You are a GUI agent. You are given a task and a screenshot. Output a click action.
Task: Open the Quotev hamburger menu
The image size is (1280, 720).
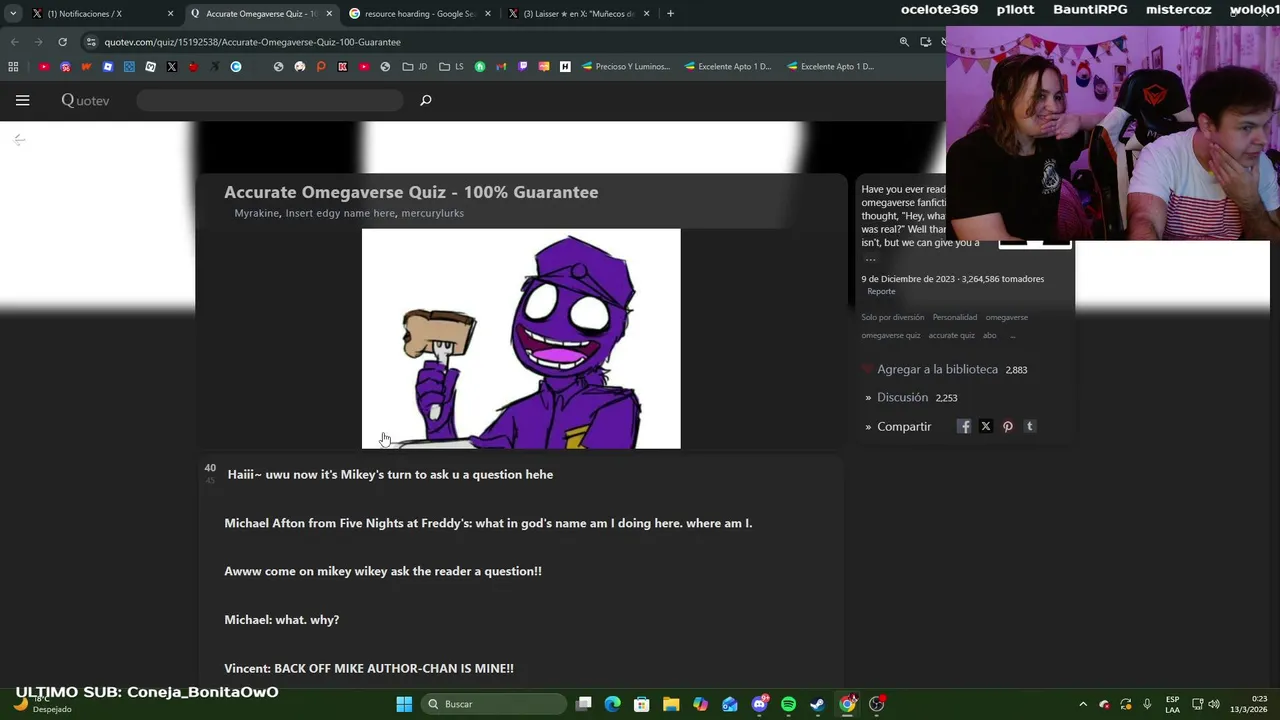(22, 100)
